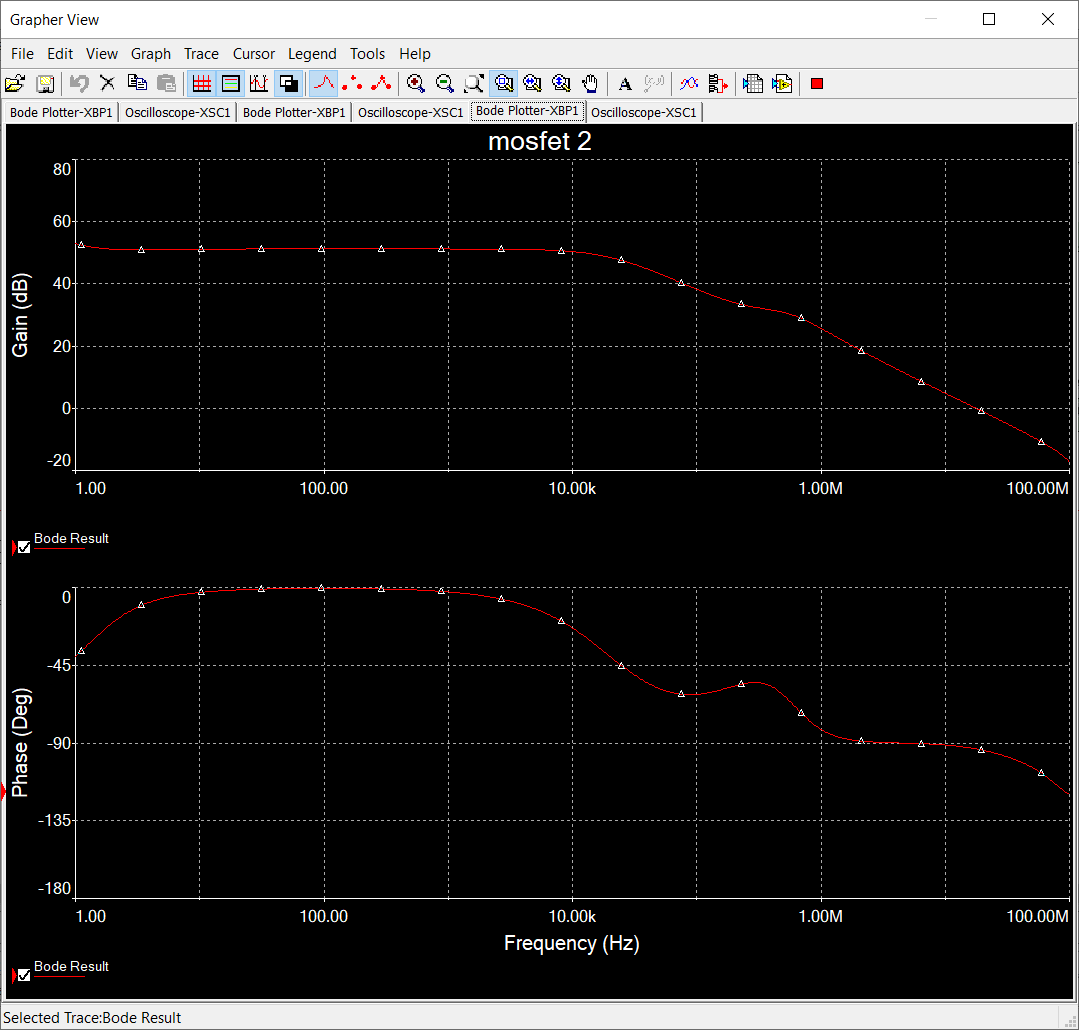
Task: Toggle black and white background icon
Action: pyautogui.click(x=289, y=84)
